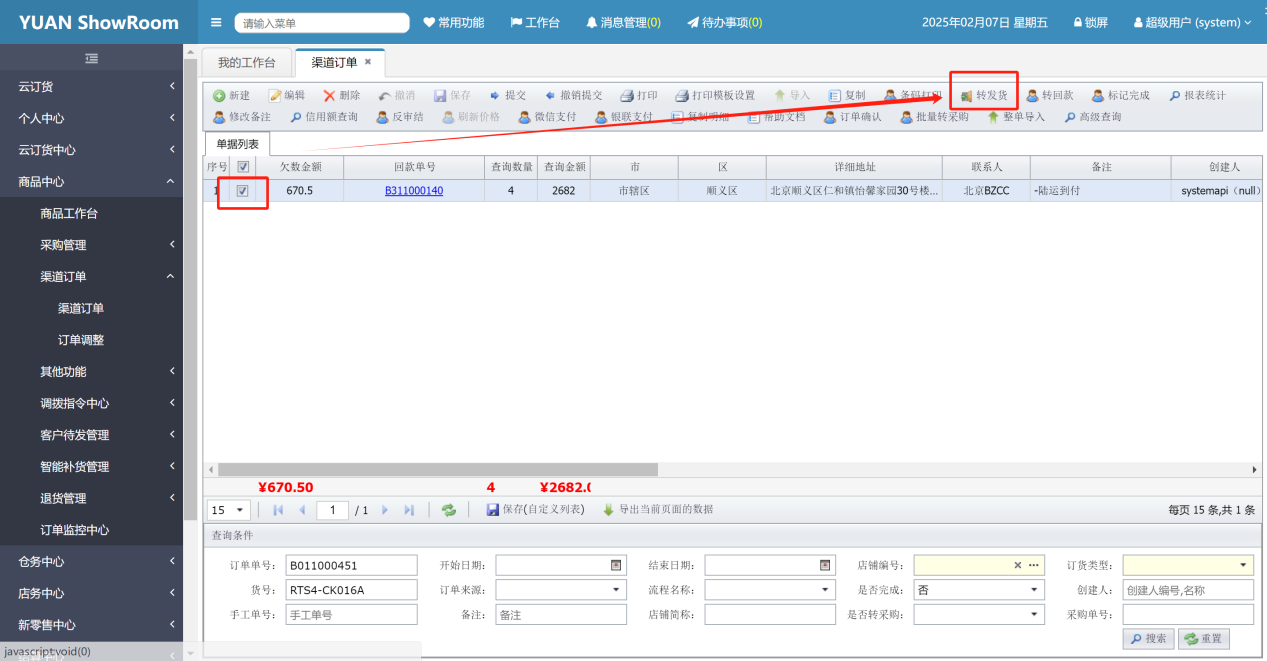This screenshot has height=661, width=1267.
Task: Open 订单调整 in the sidebar
Action: [x=81, y=340]
